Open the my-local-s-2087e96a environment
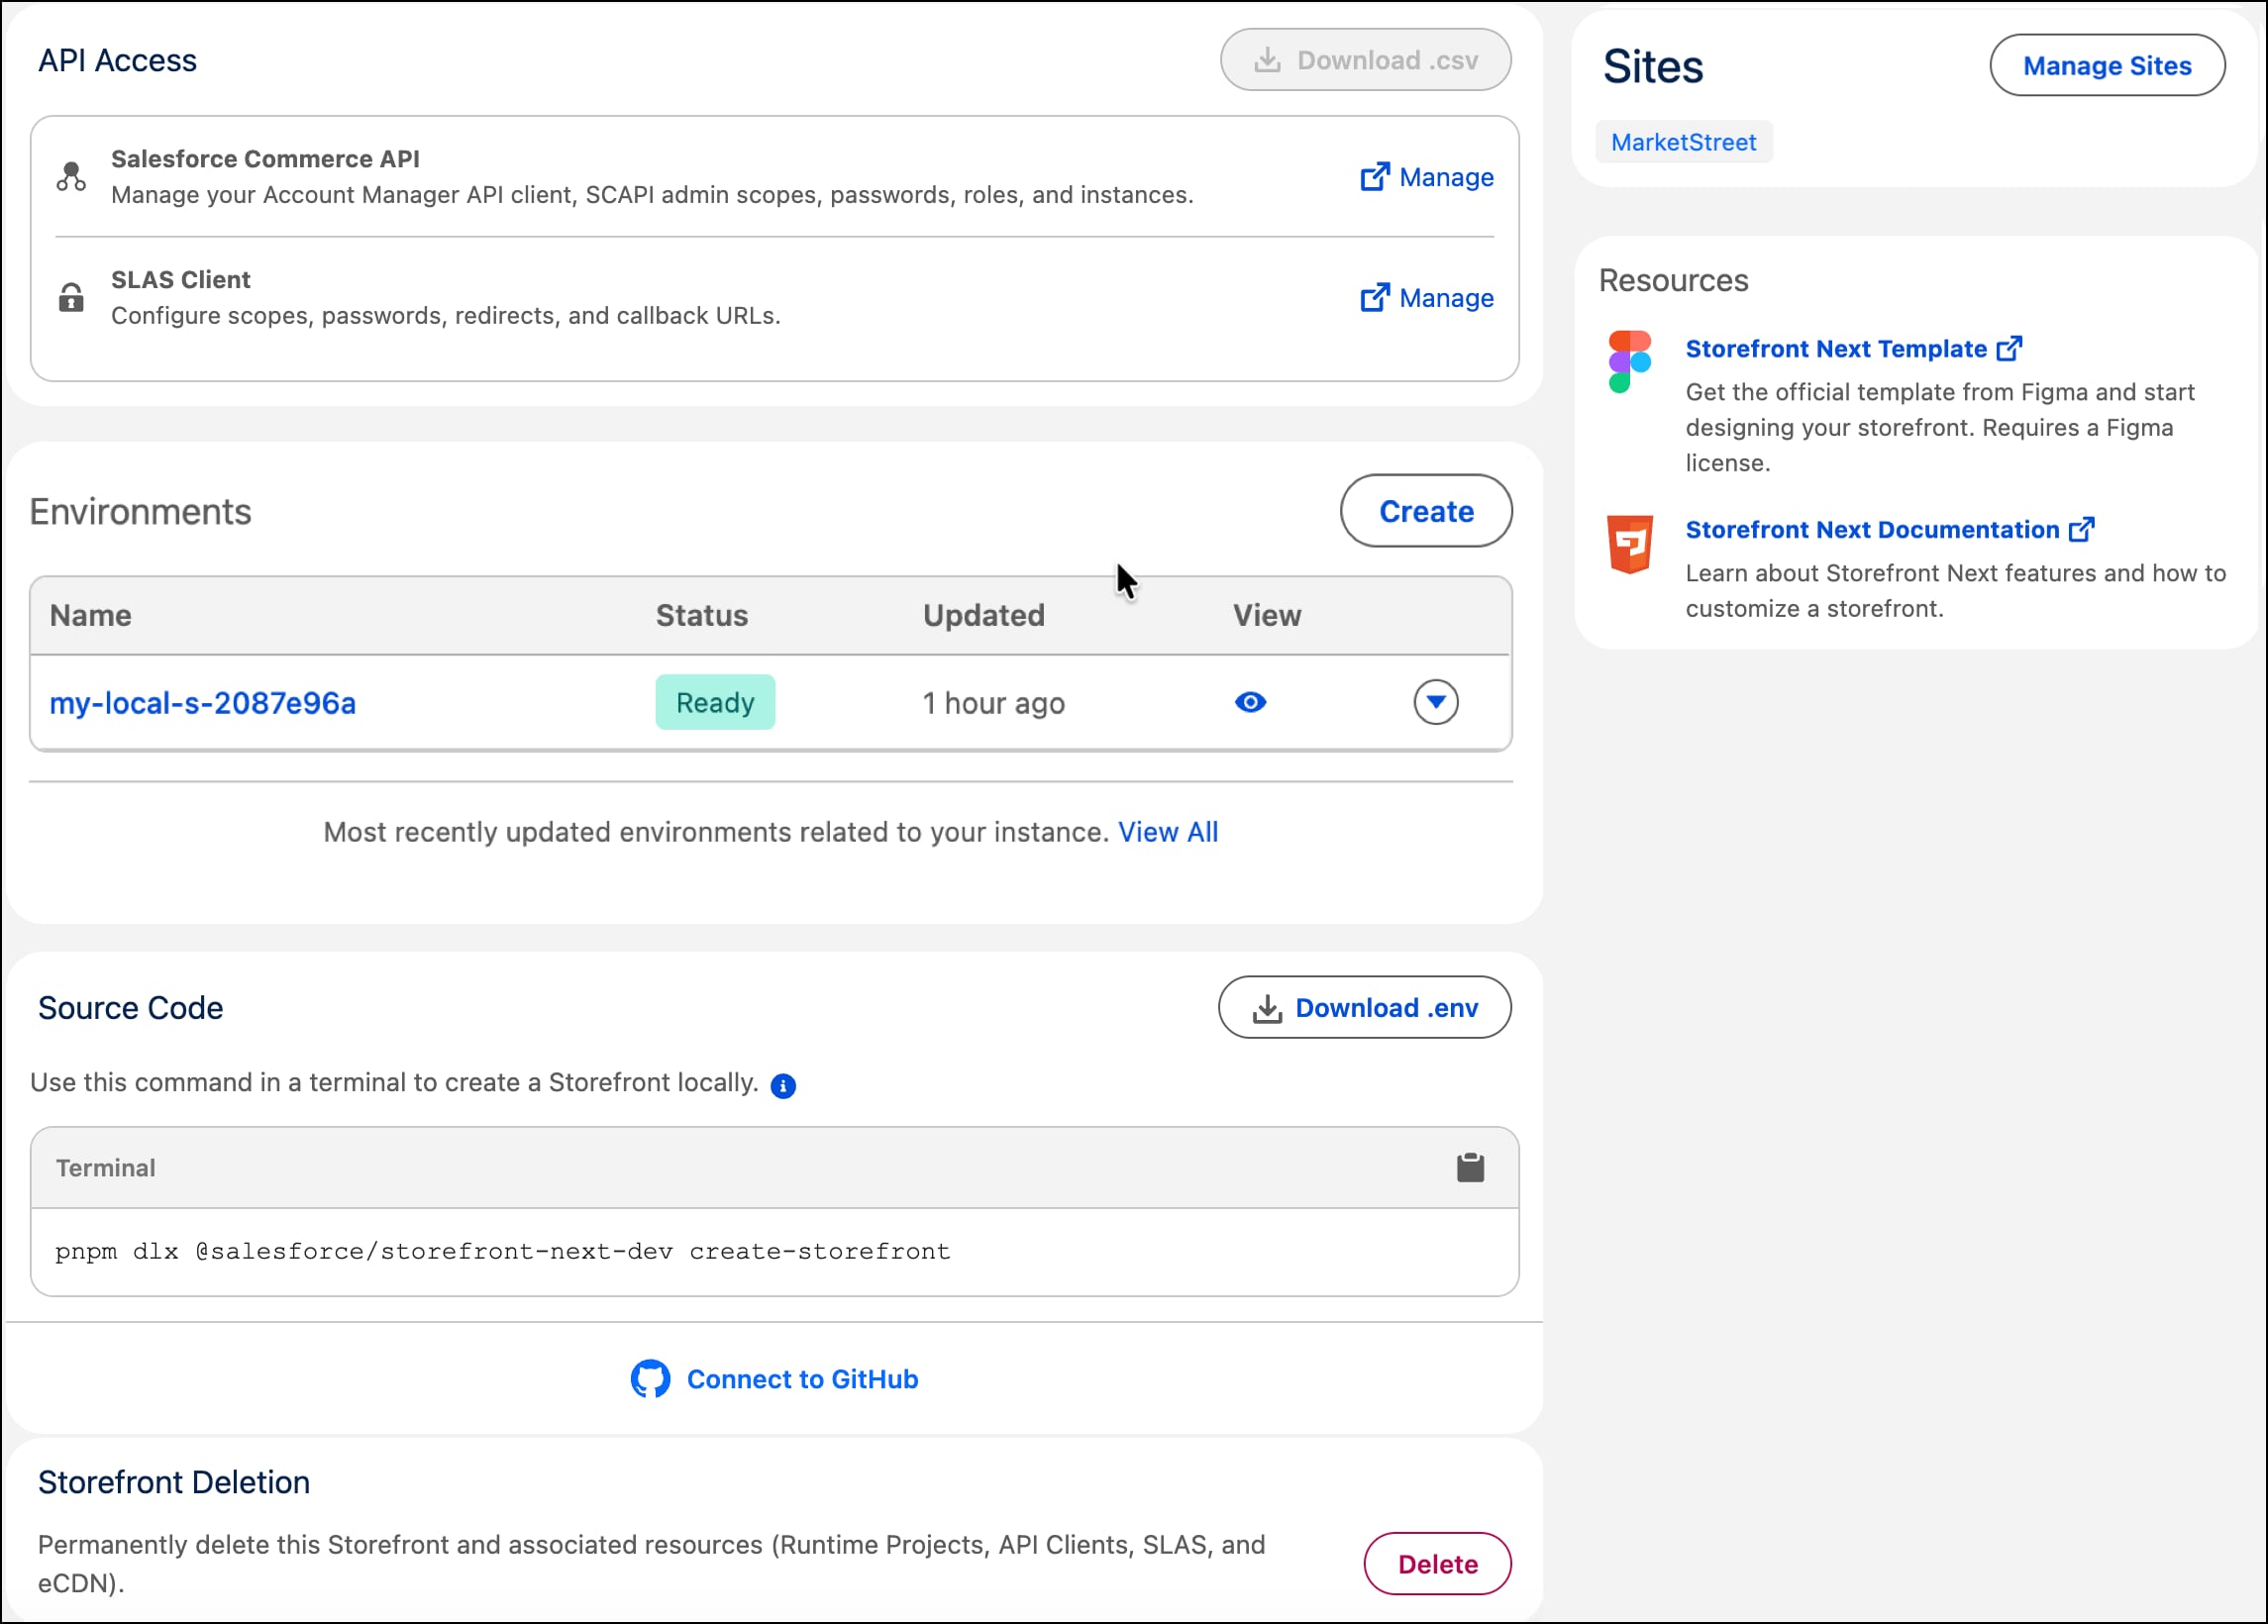Screen dimensions: 2268x1624 [203, 703]
